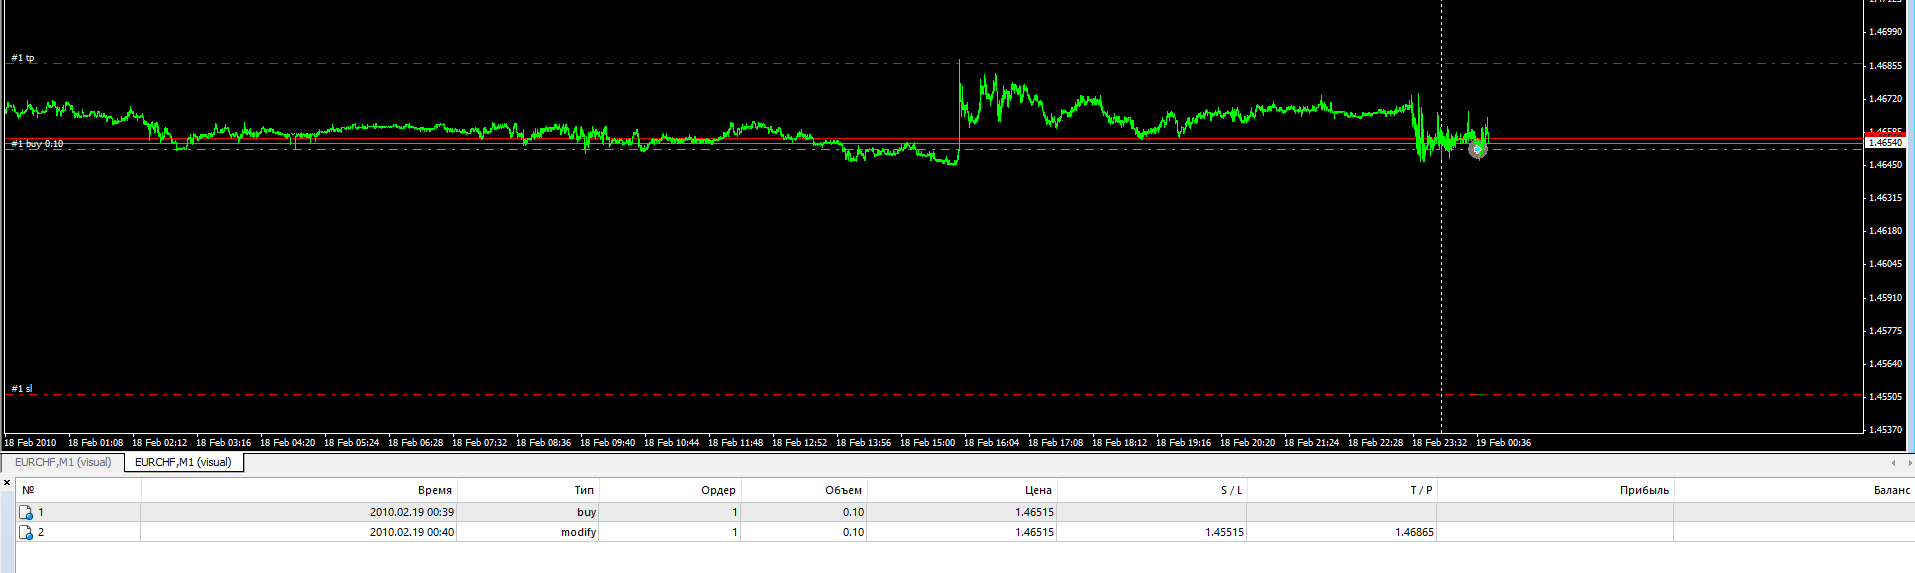This screenshot has width=1915, height=573.
Task: Click the buy order marker on the chart
Action: coord(1477,150)
